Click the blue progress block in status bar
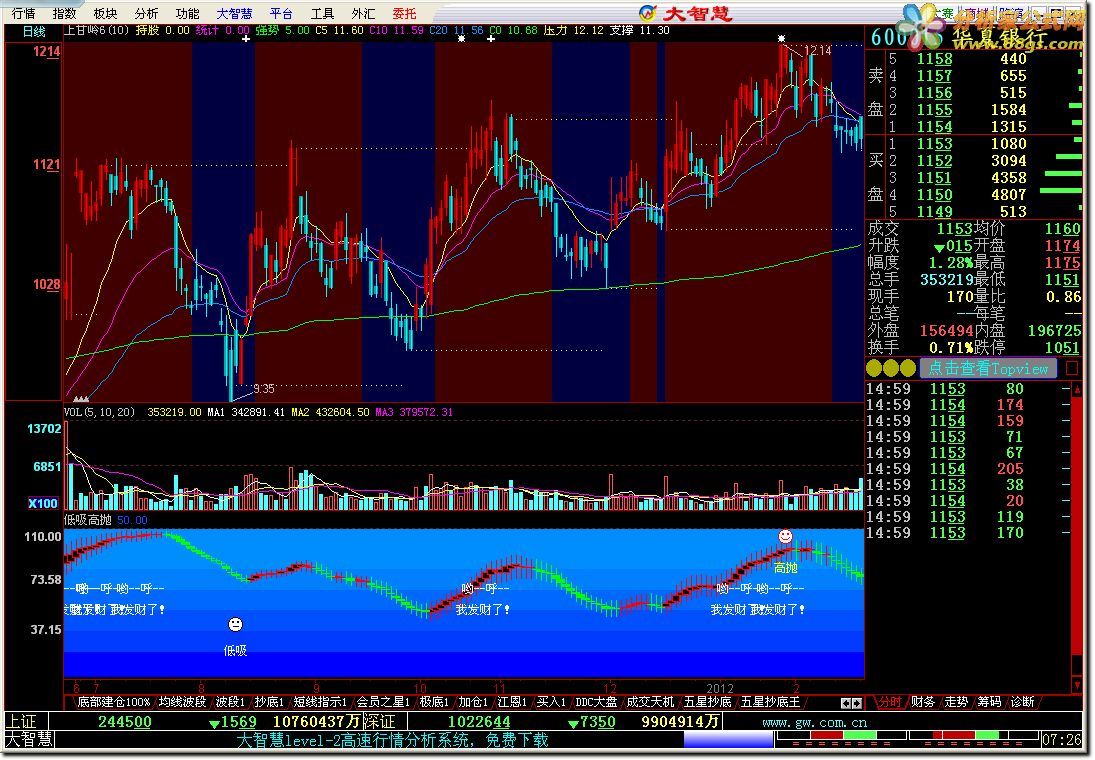 pyautogui.click(x=728, y=739)
